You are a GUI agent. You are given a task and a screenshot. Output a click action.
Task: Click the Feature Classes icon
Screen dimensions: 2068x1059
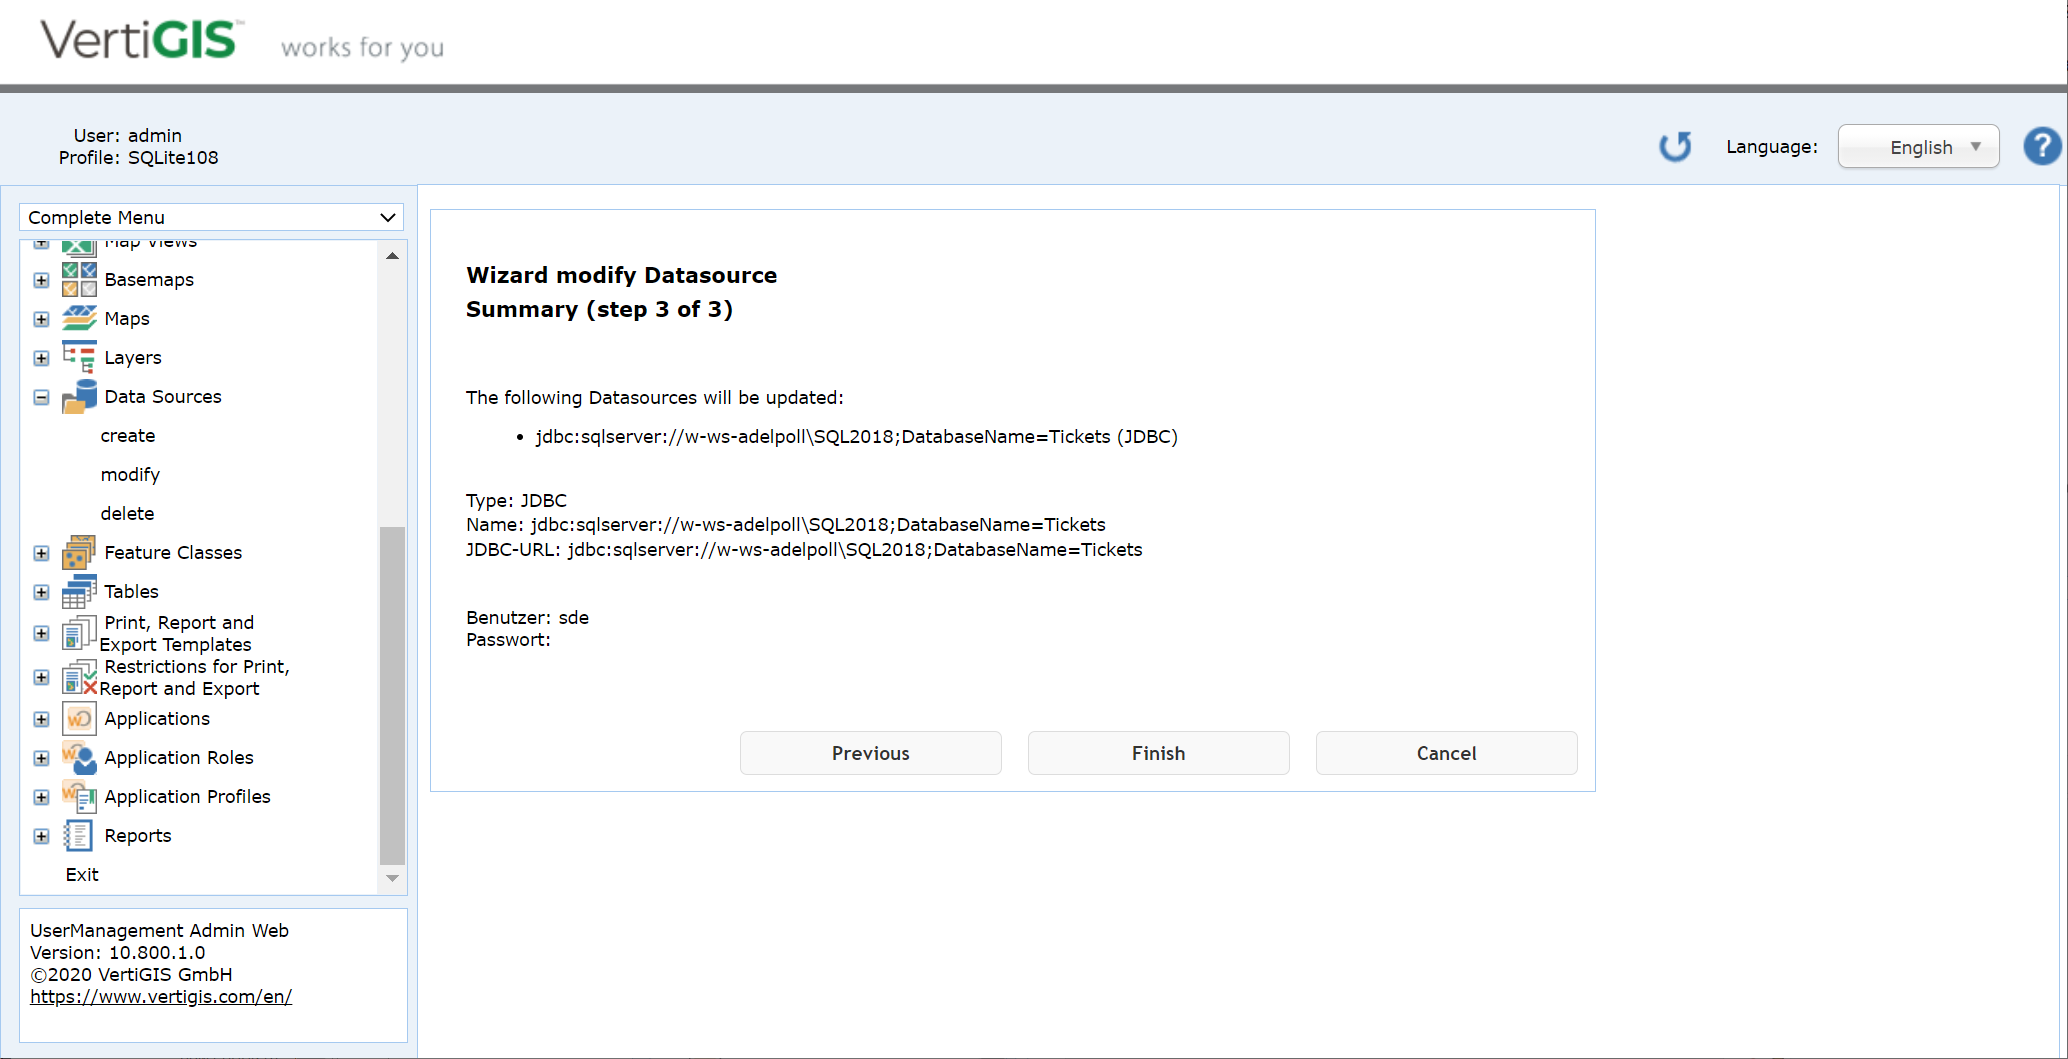click(x=79, y=552)
